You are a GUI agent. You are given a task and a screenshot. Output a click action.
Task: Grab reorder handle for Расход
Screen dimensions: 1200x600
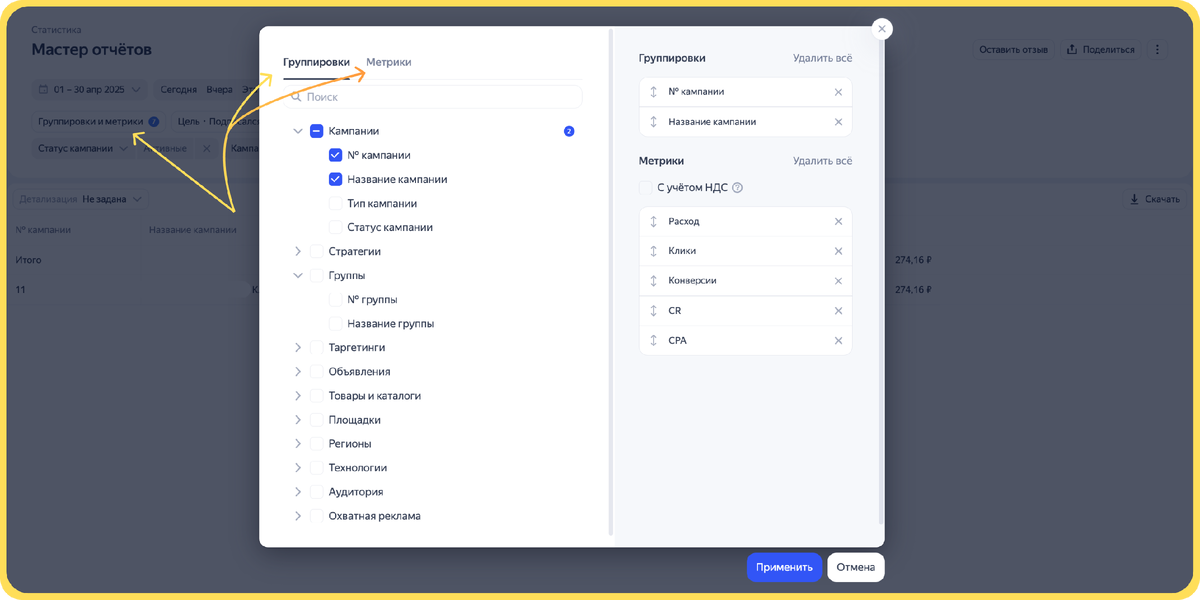(653, 221)
